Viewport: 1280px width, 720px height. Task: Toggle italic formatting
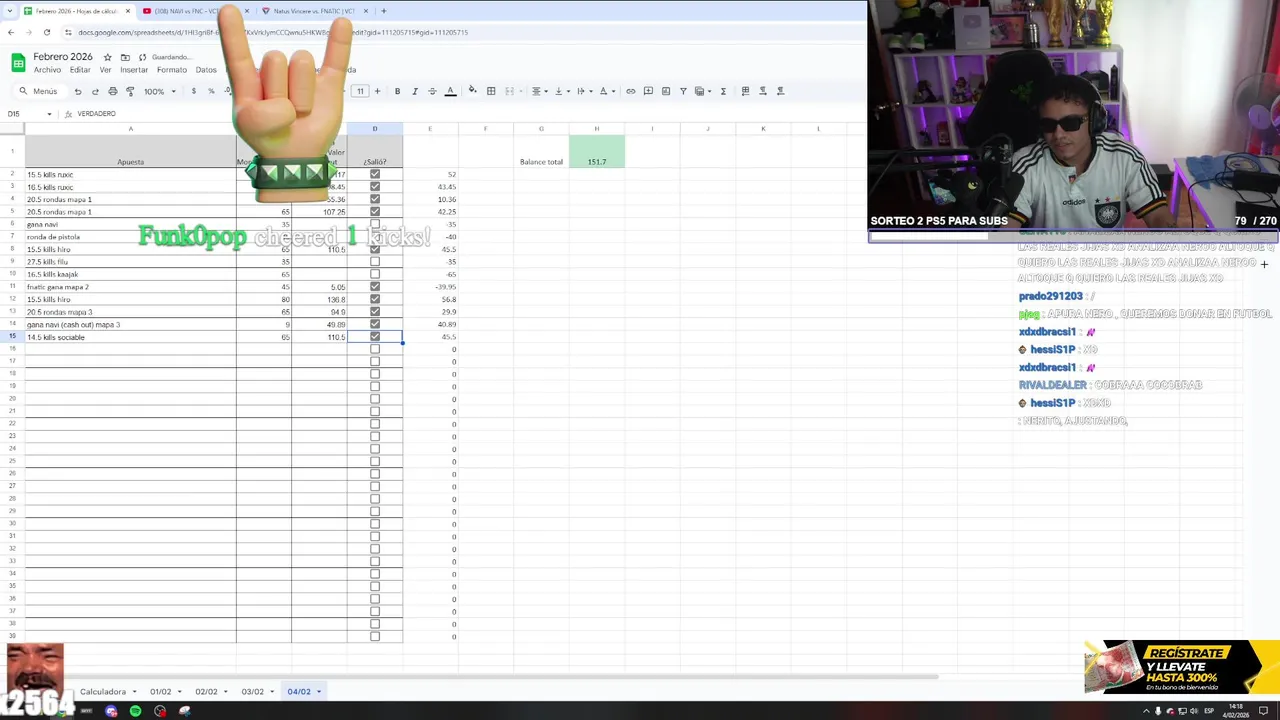(x=415, y=91)
